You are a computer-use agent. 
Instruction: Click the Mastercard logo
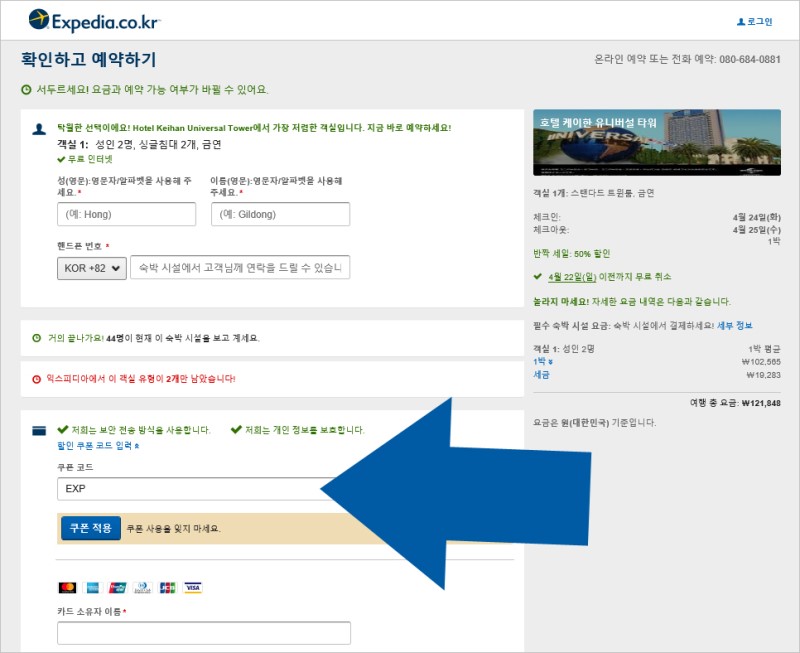point(67,588)
